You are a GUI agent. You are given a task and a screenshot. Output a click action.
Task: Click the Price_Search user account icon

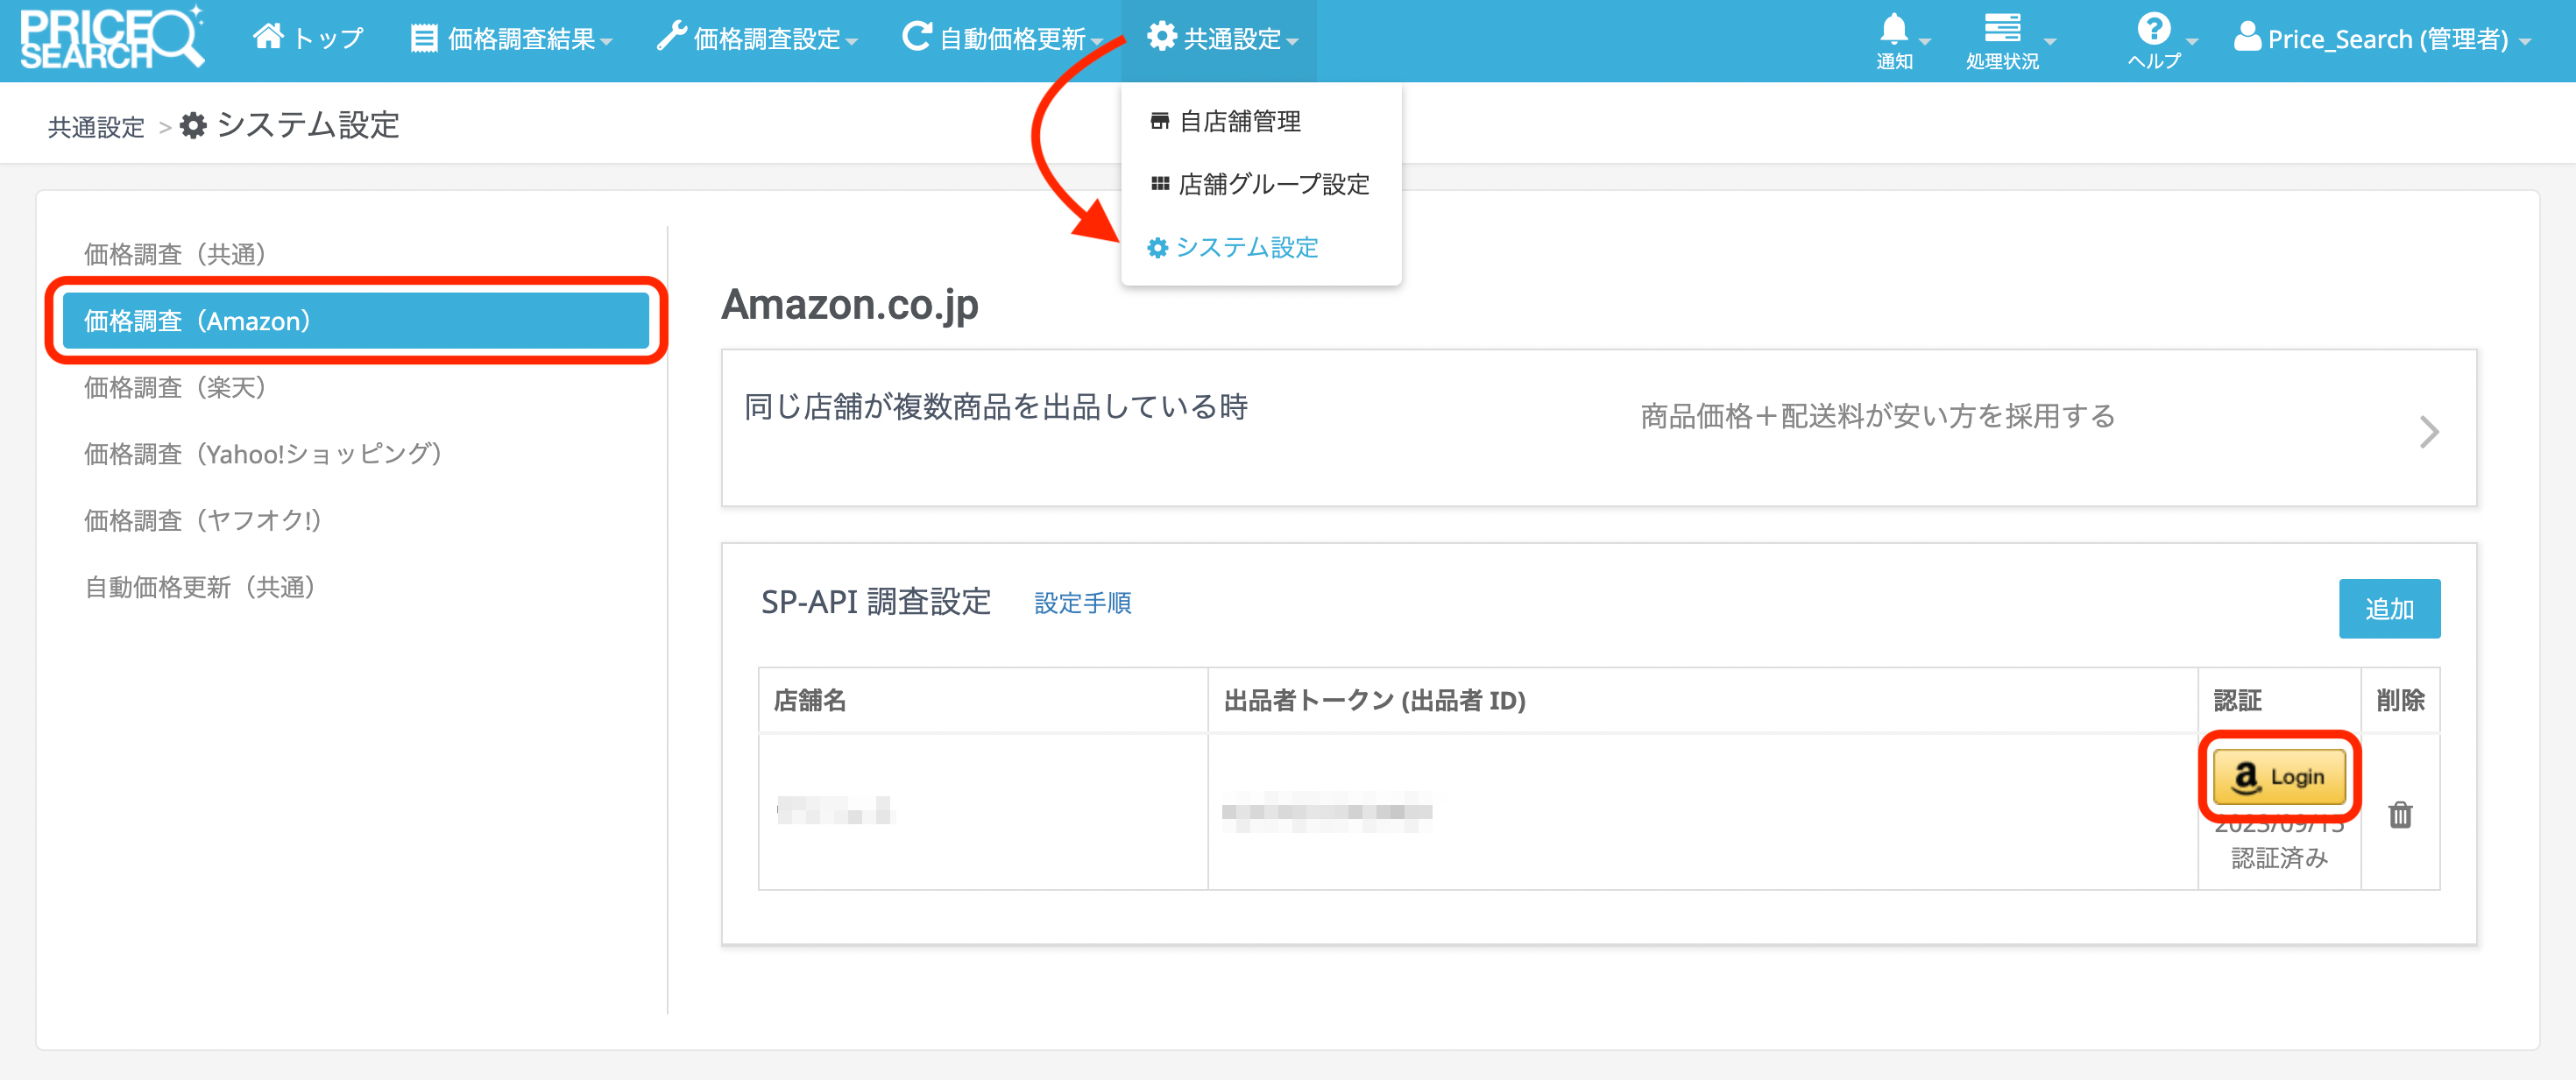pos(2247,38)
